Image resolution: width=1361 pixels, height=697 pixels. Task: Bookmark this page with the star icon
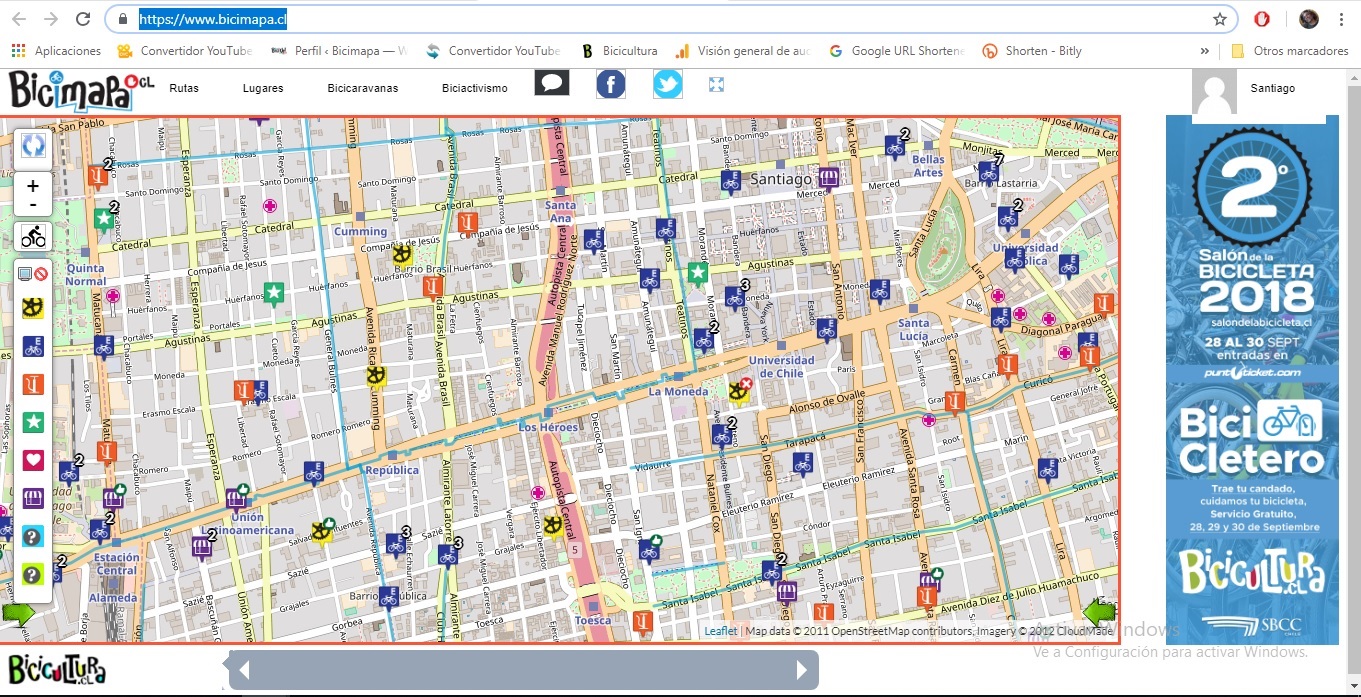tap(1220, 19)
